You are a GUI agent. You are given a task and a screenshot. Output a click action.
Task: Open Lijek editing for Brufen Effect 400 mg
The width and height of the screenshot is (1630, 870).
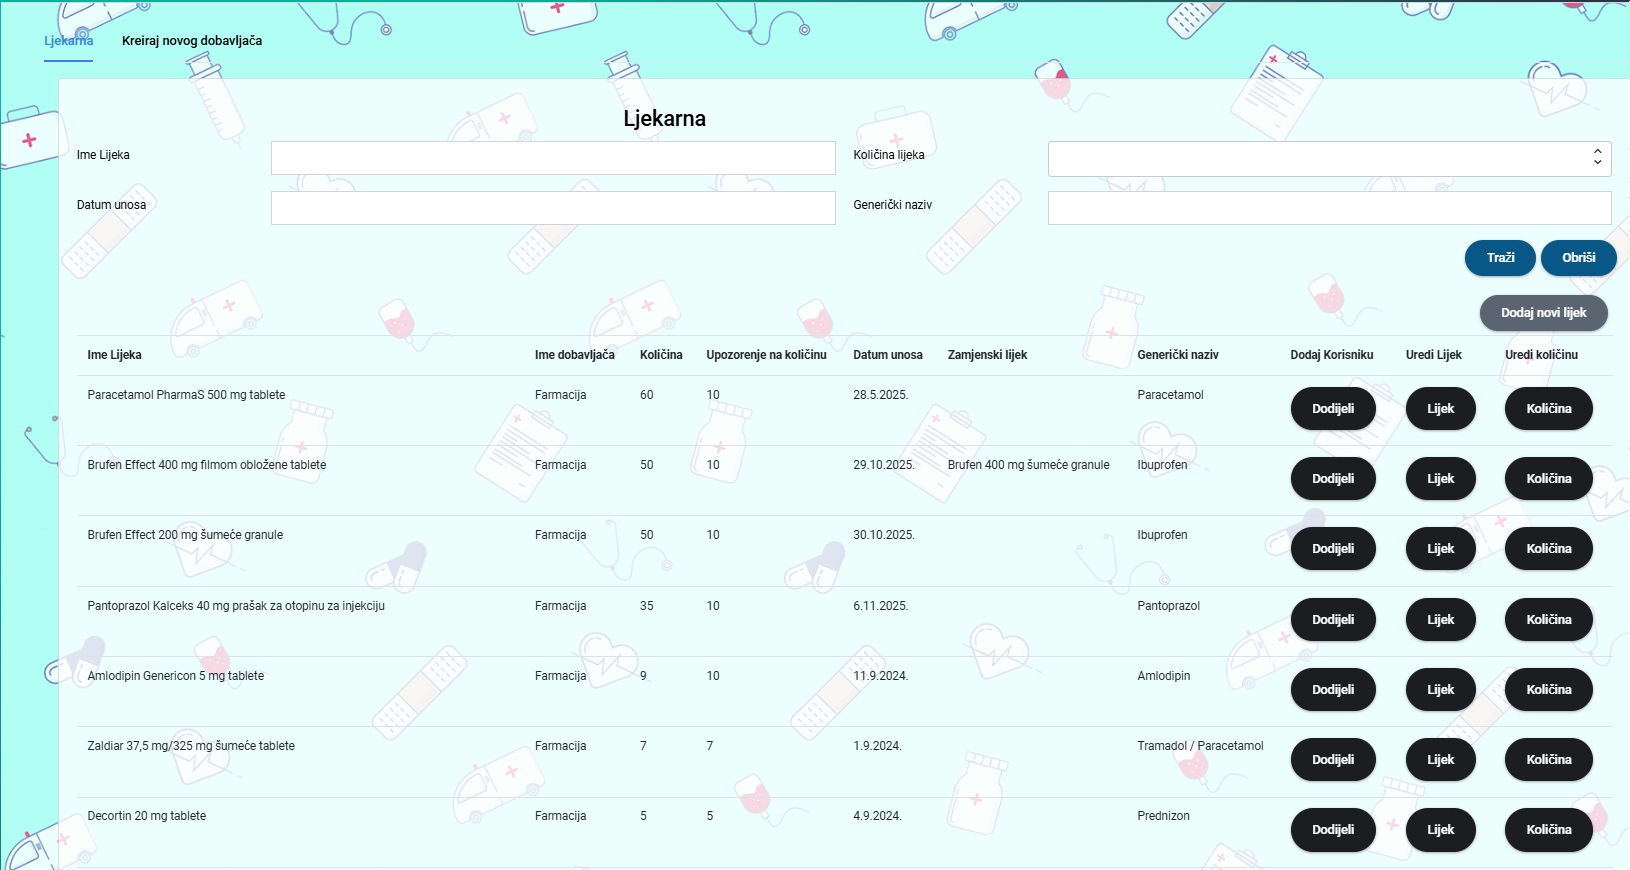tap(1440, 479)
